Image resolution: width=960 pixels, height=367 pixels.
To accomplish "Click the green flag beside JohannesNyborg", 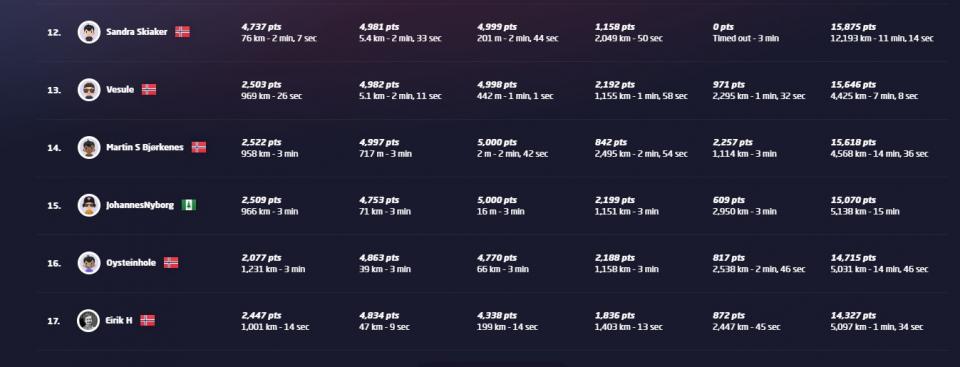I will [x=189, y=205].
